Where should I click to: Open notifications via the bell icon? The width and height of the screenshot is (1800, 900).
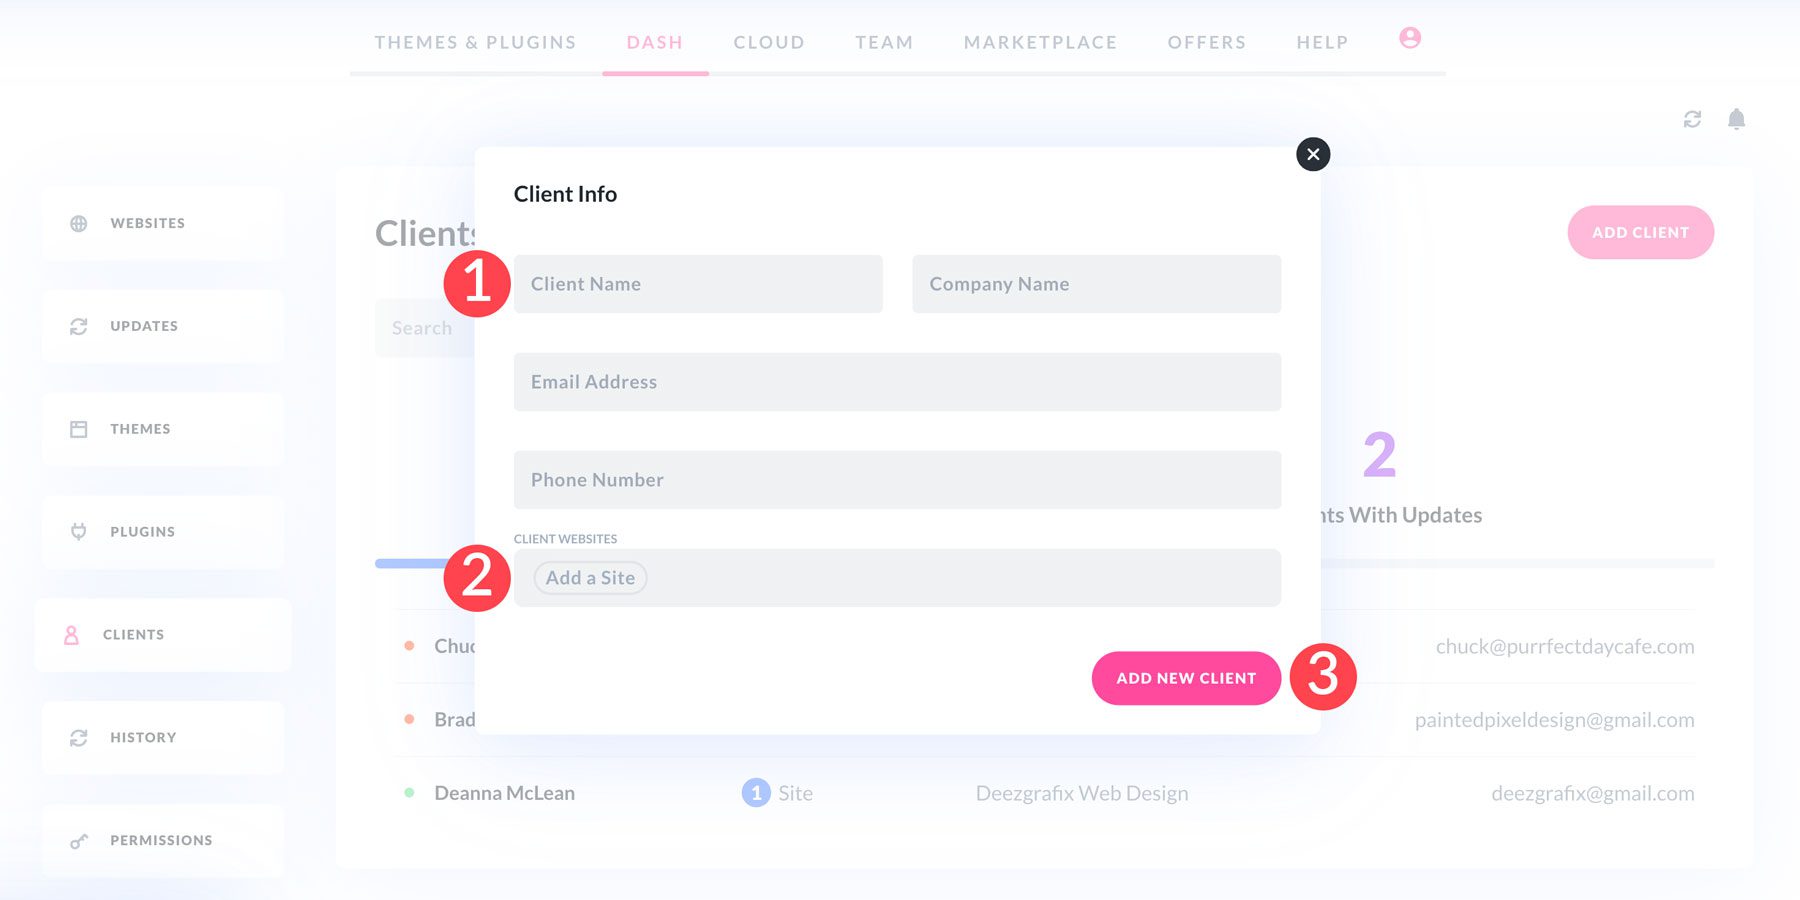[x=1737, y=119]
